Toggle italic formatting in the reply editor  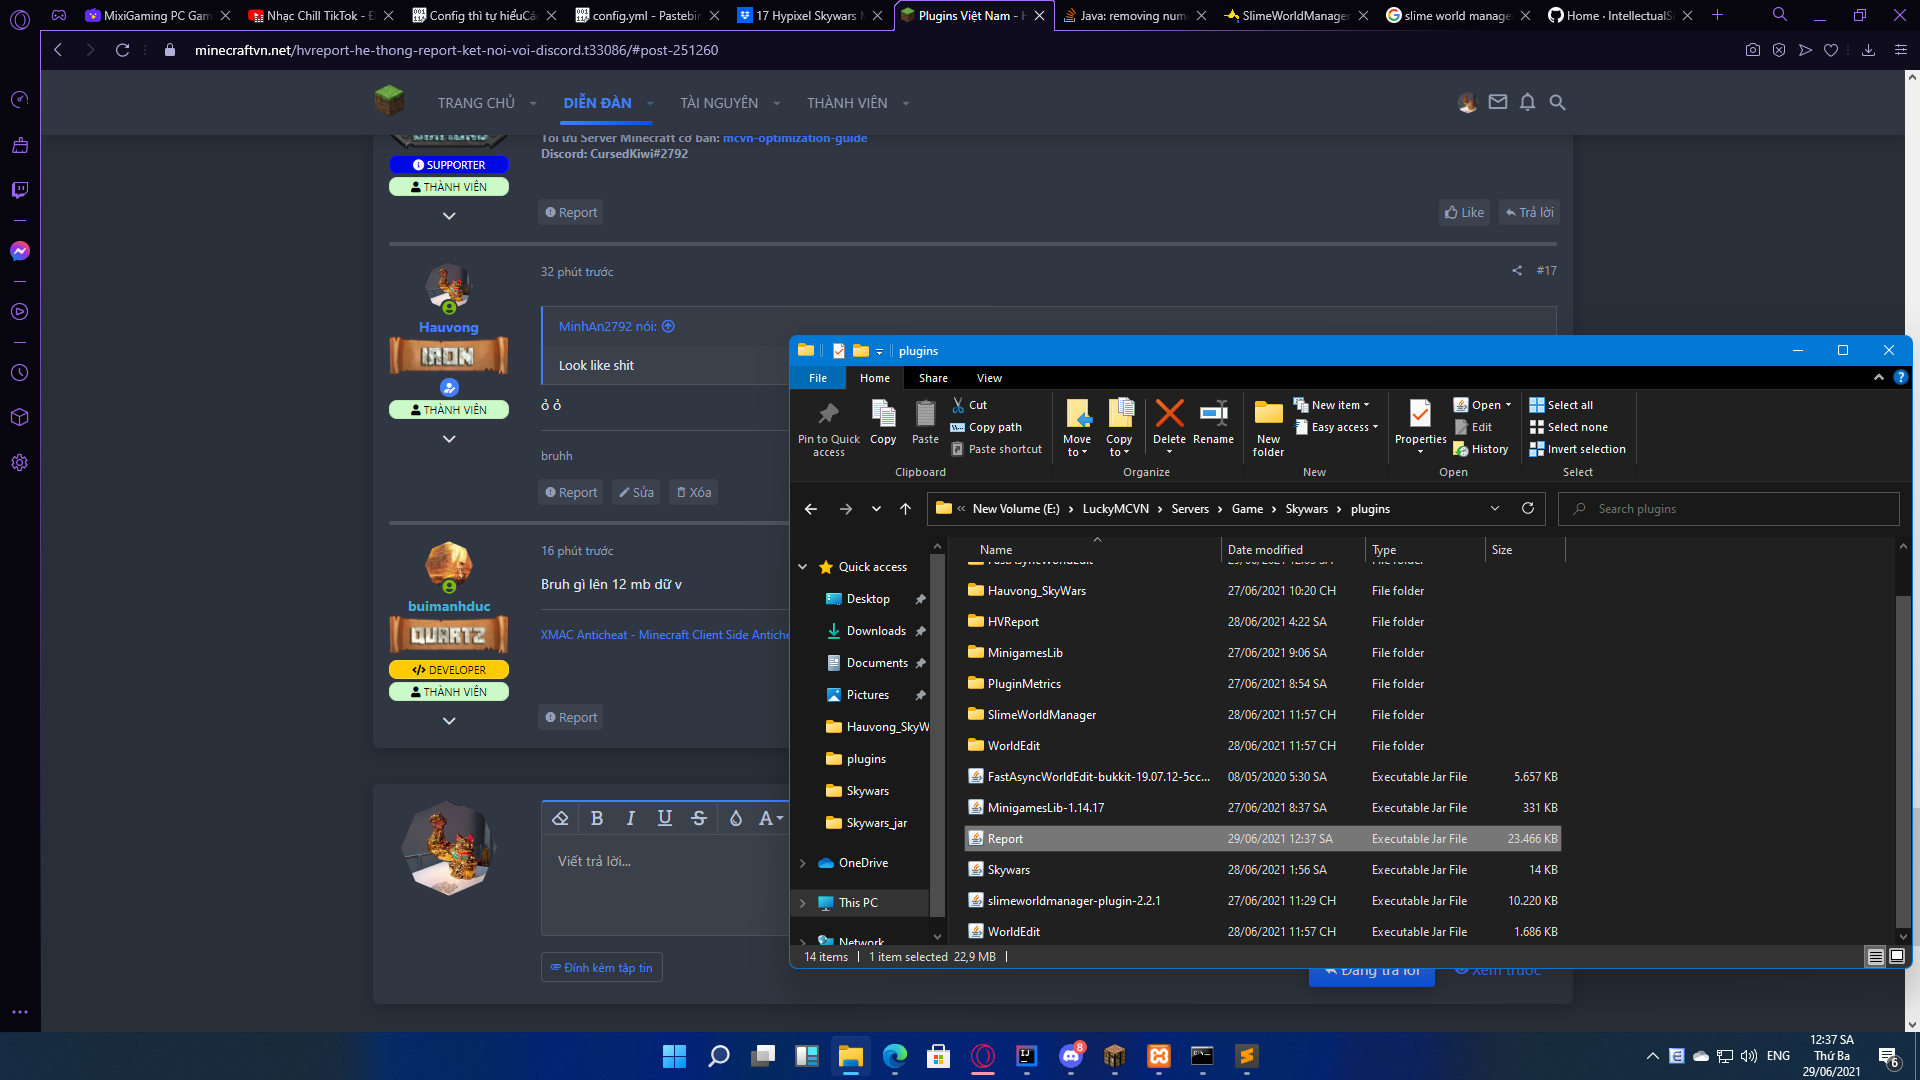click(x=631, y=818)
